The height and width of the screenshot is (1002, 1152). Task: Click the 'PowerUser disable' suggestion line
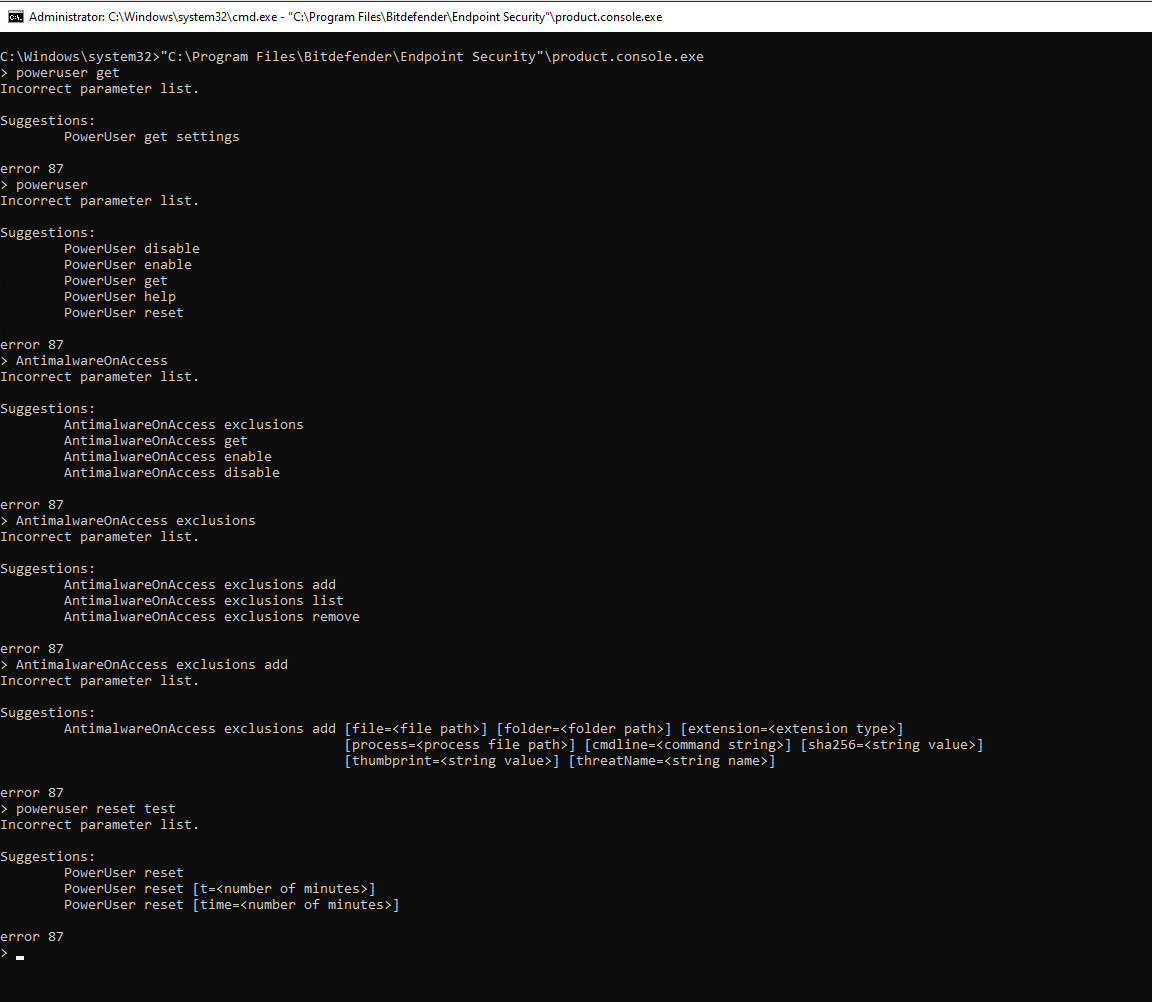tap(131, 249)
